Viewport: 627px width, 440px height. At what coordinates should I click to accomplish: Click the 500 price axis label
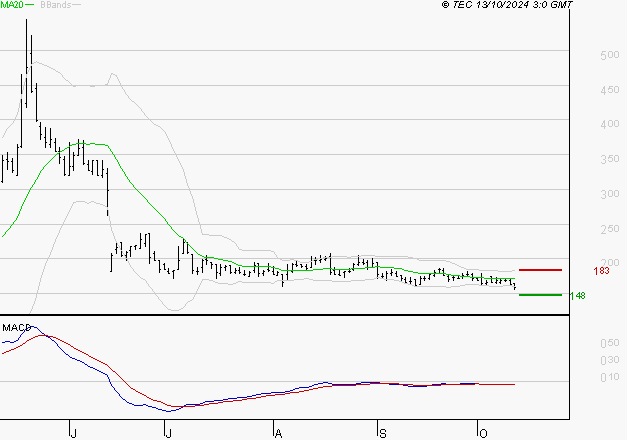pyautogui.click(x=610, y=55)
